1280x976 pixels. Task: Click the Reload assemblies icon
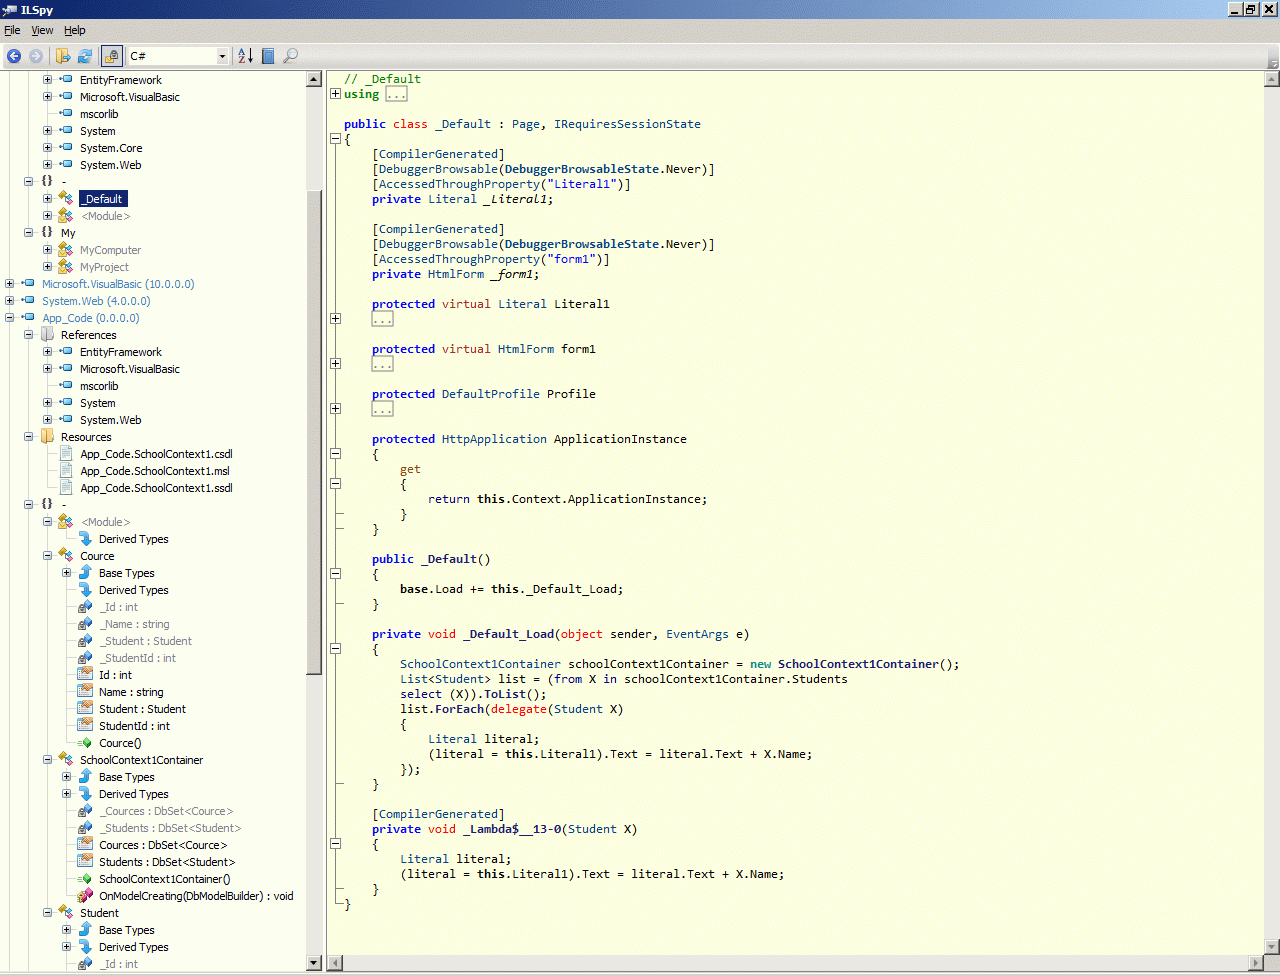[x=85, y=56]
